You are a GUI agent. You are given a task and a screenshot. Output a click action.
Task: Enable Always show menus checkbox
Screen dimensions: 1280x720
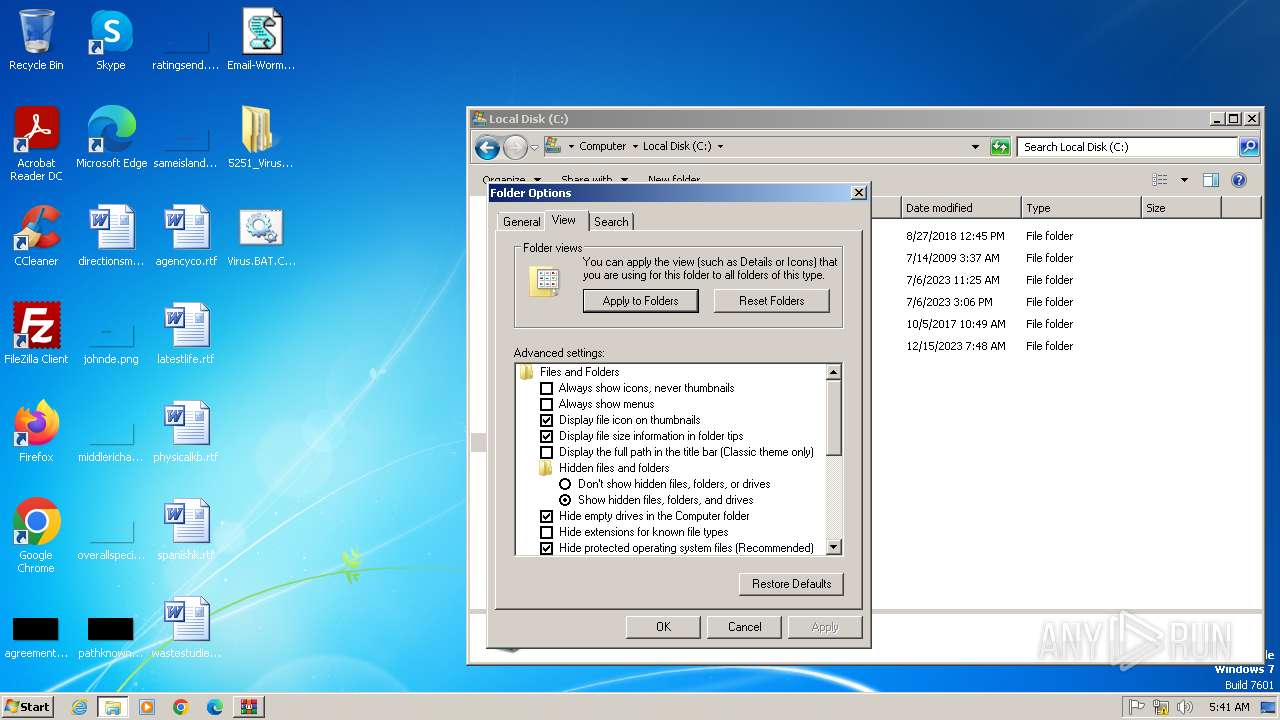[547, 404]
